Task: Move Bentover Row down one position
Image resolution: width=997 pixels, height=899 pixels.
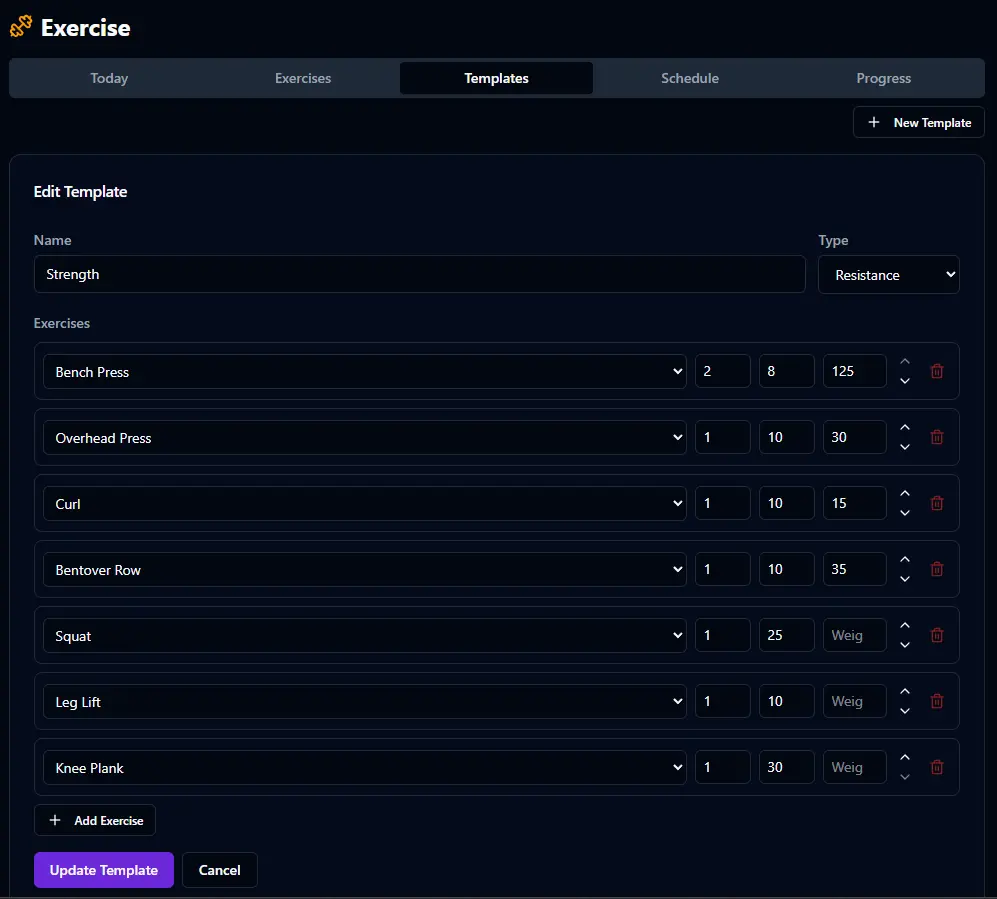Action: coord(904,577)
